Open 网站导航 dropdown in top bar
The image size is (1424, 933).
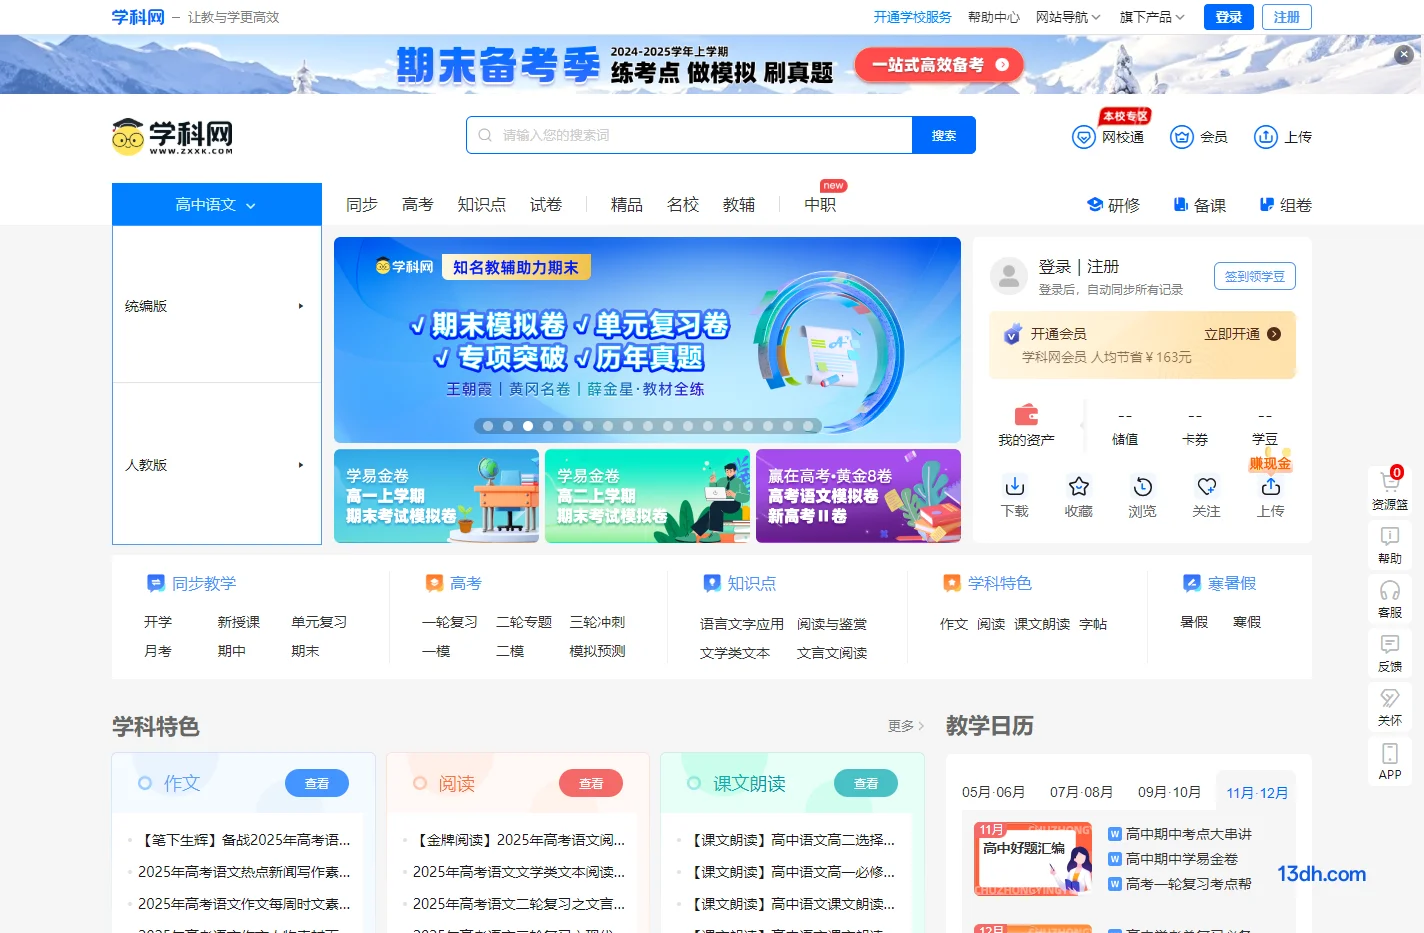coord(1068,17)
